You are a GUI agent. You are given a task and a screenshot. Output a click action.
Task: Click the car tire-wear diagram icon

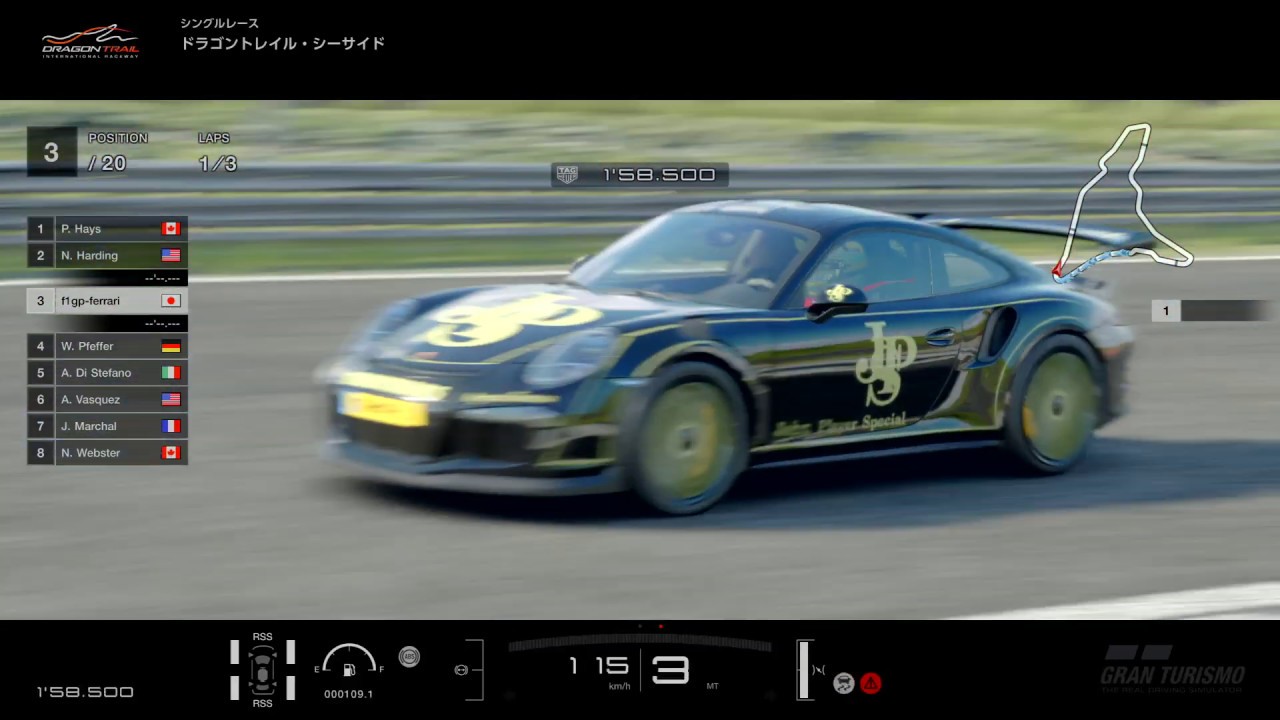coord(263,670)
